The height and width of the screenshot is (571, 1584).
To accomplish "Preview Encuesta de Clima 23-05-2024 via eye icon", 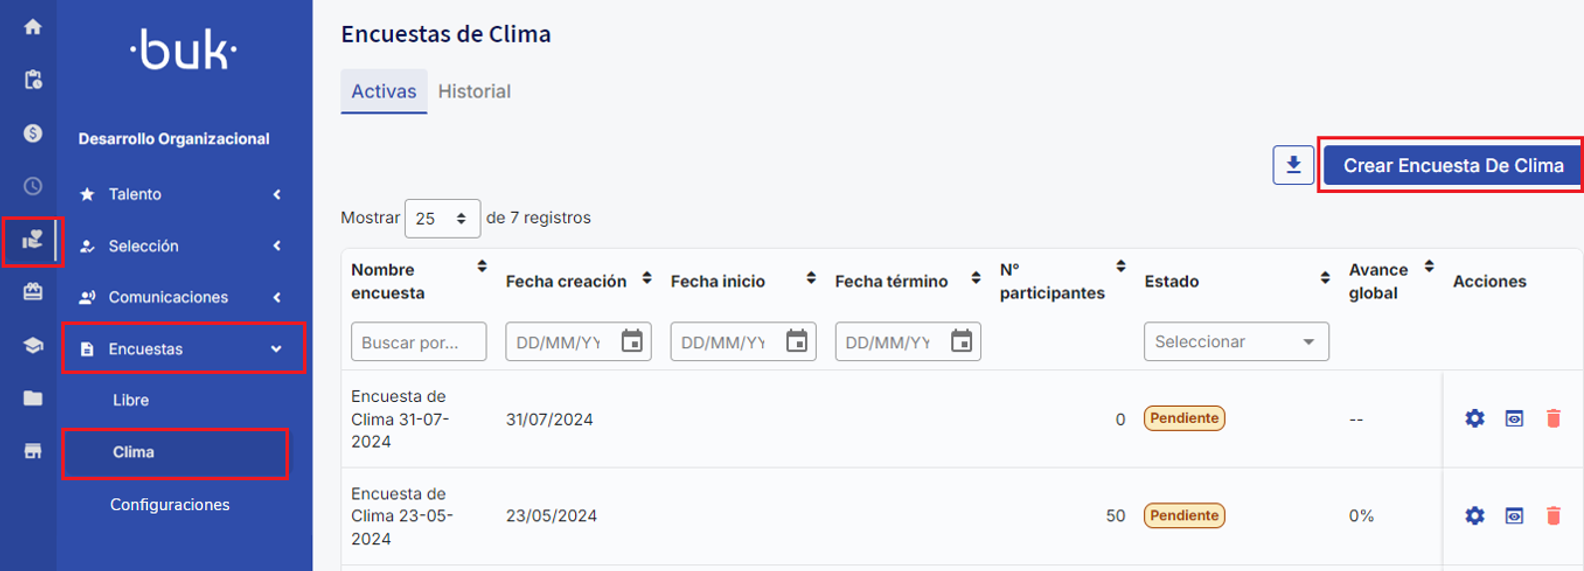I will 1514,516.
